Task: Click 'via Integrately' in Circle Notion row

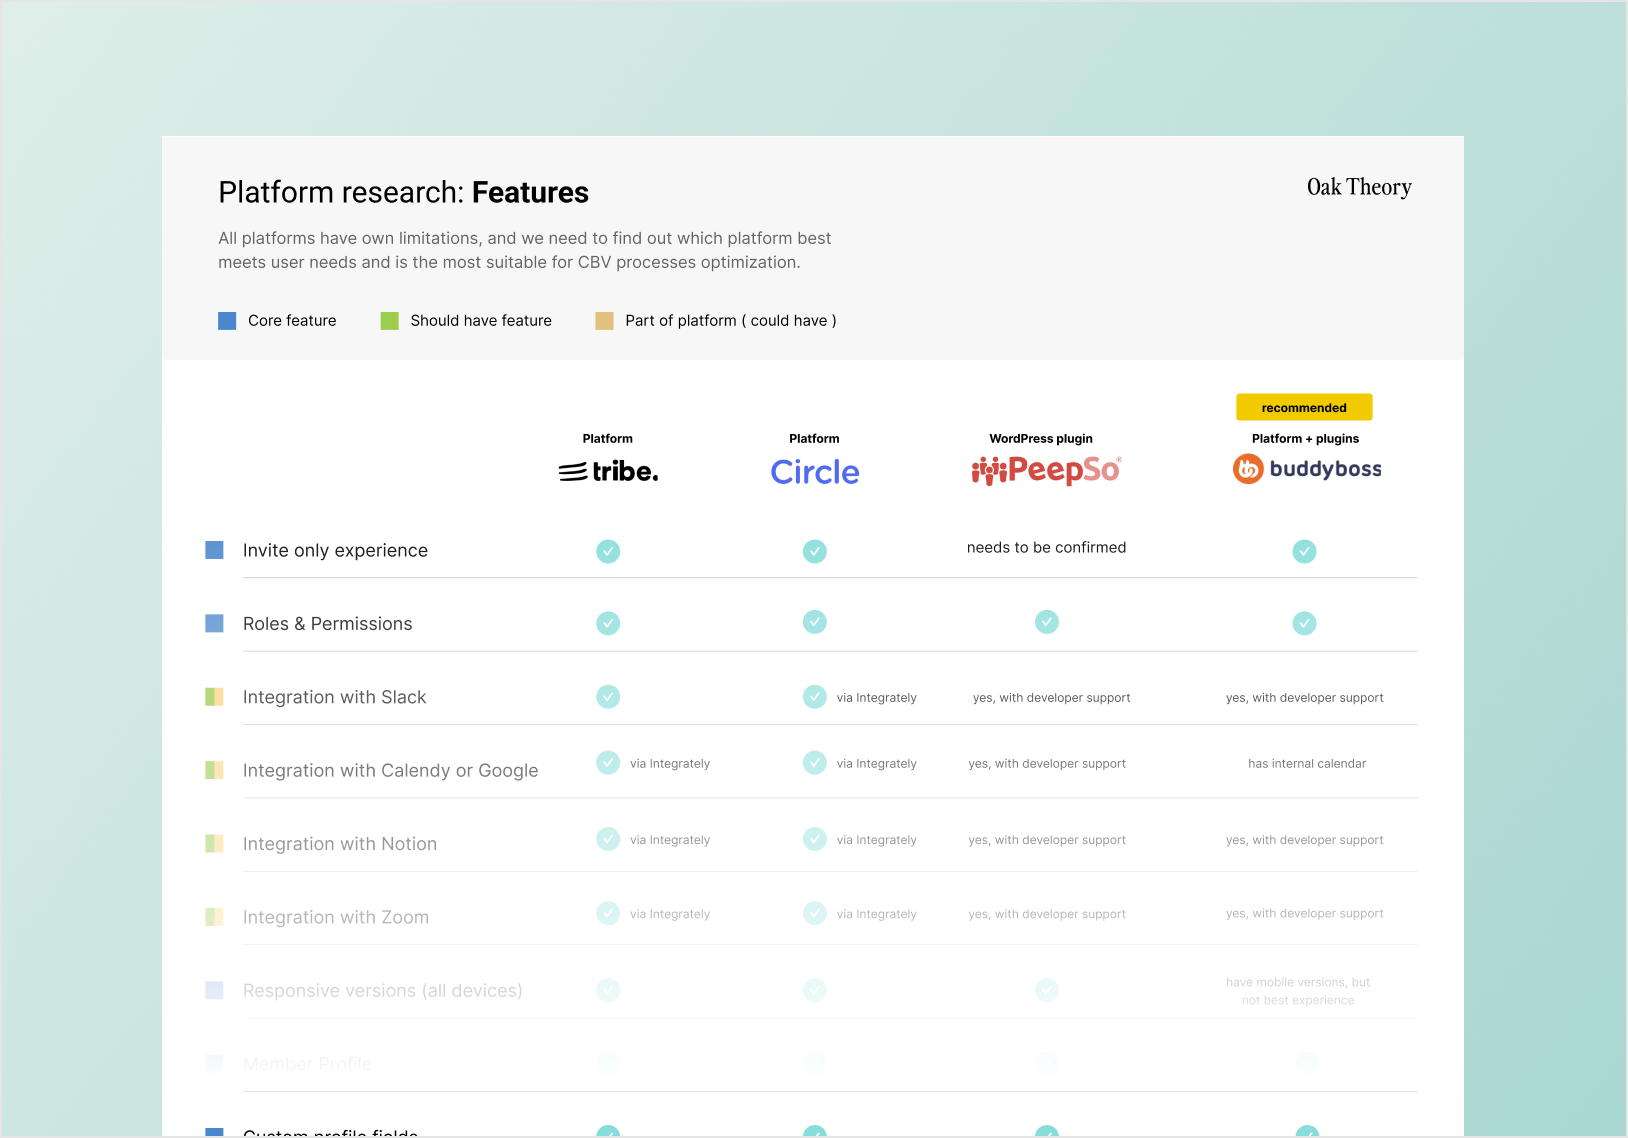Action: click(x=877, y=840)
